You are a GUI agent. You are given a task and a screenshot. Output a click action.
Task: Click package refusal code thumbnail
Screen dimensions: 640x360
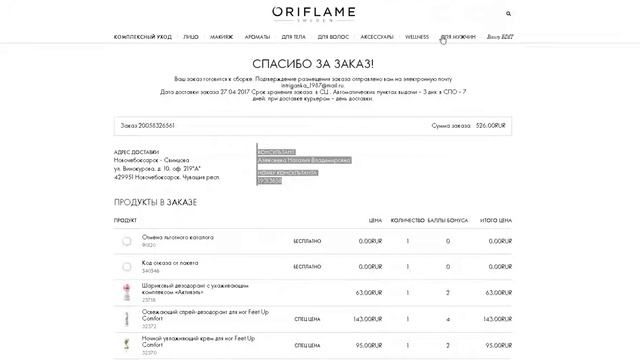click(x=127, y=267)
